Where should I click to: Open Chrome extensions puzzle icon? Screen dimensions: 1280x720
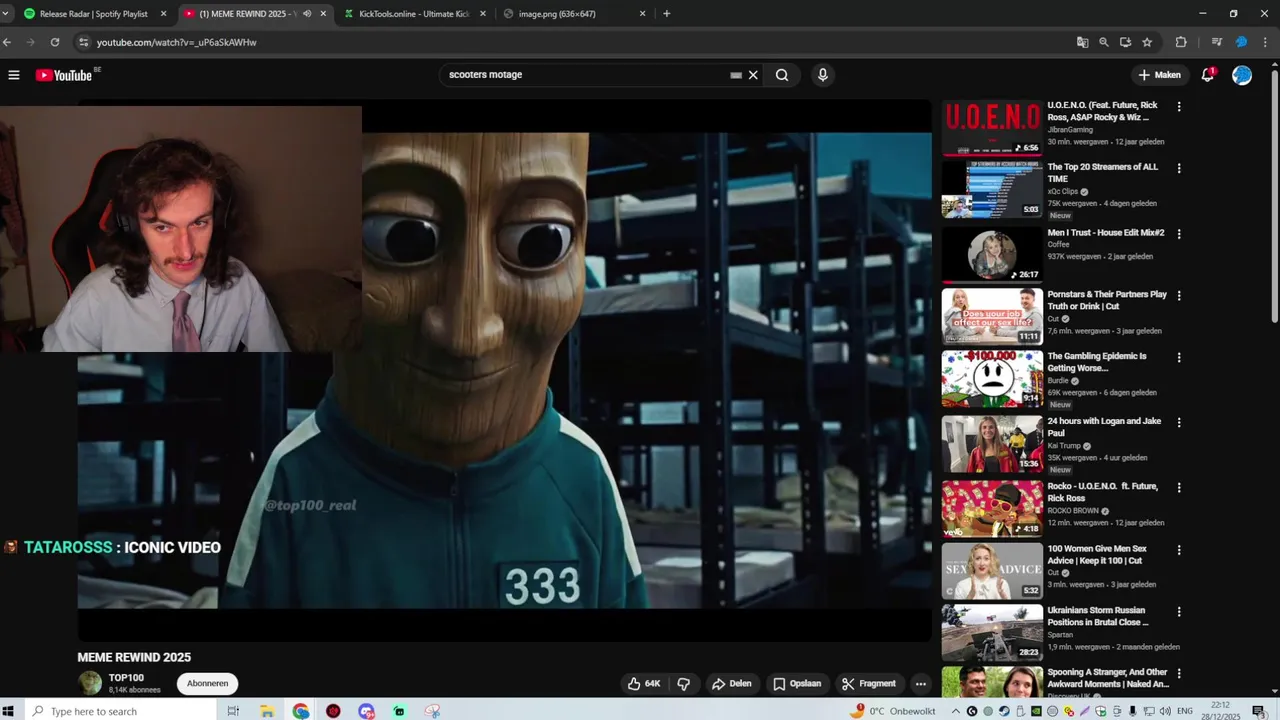pyautogui.click(x=1181, y=42)
